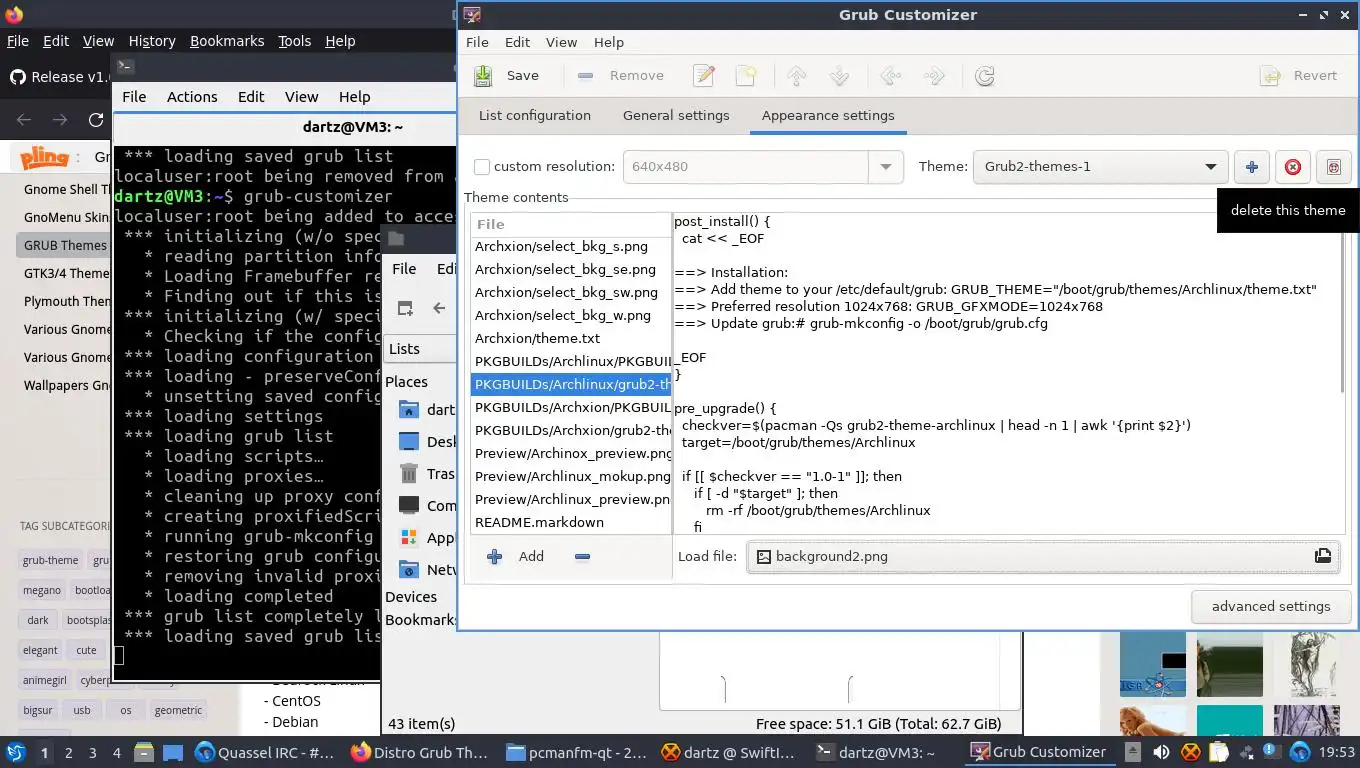The width and height of the screenshot is (1360, 768).
Task: Click Trash icon in file manager Places
Action: (x=409, y=474)
